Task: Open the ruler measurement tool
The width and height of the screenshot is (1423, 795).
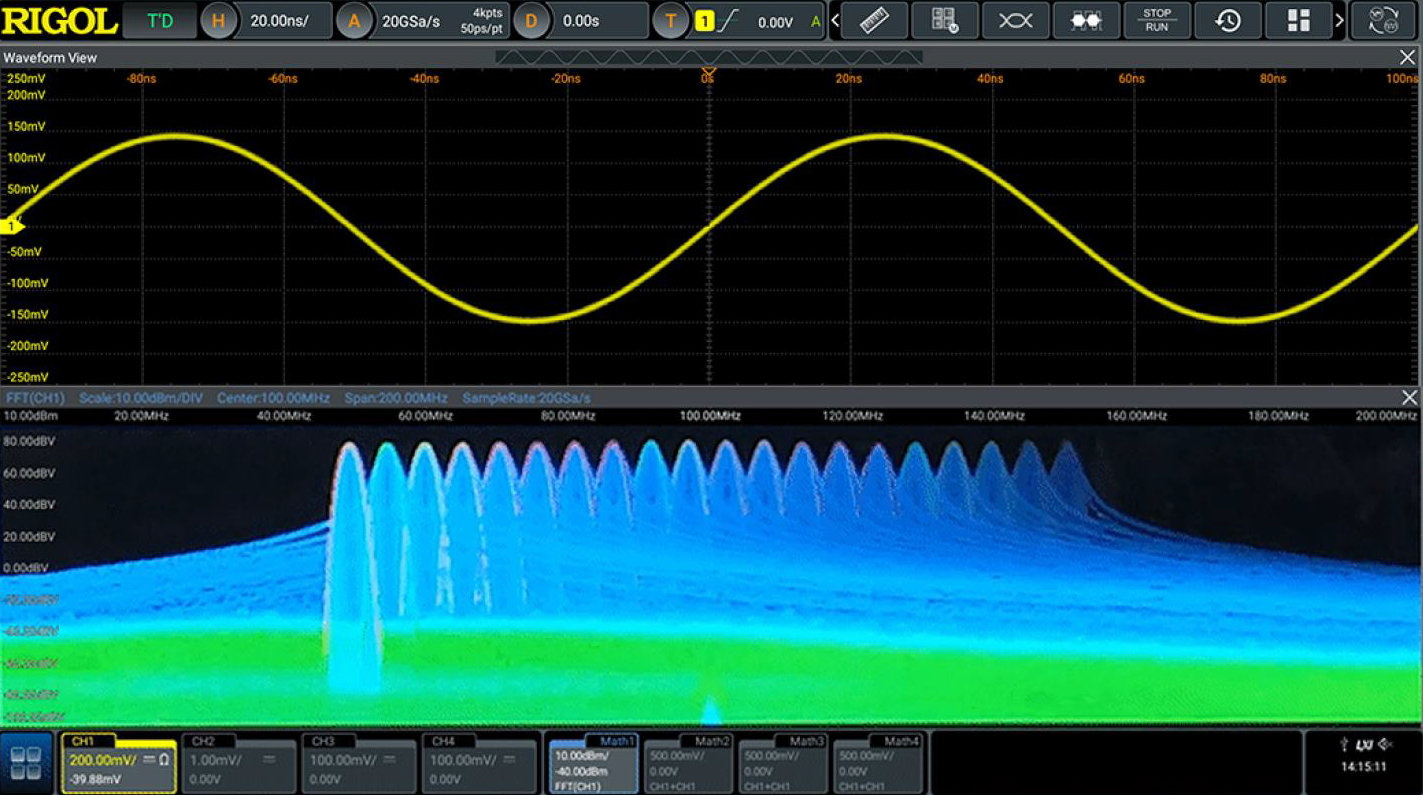Action: 874,21
